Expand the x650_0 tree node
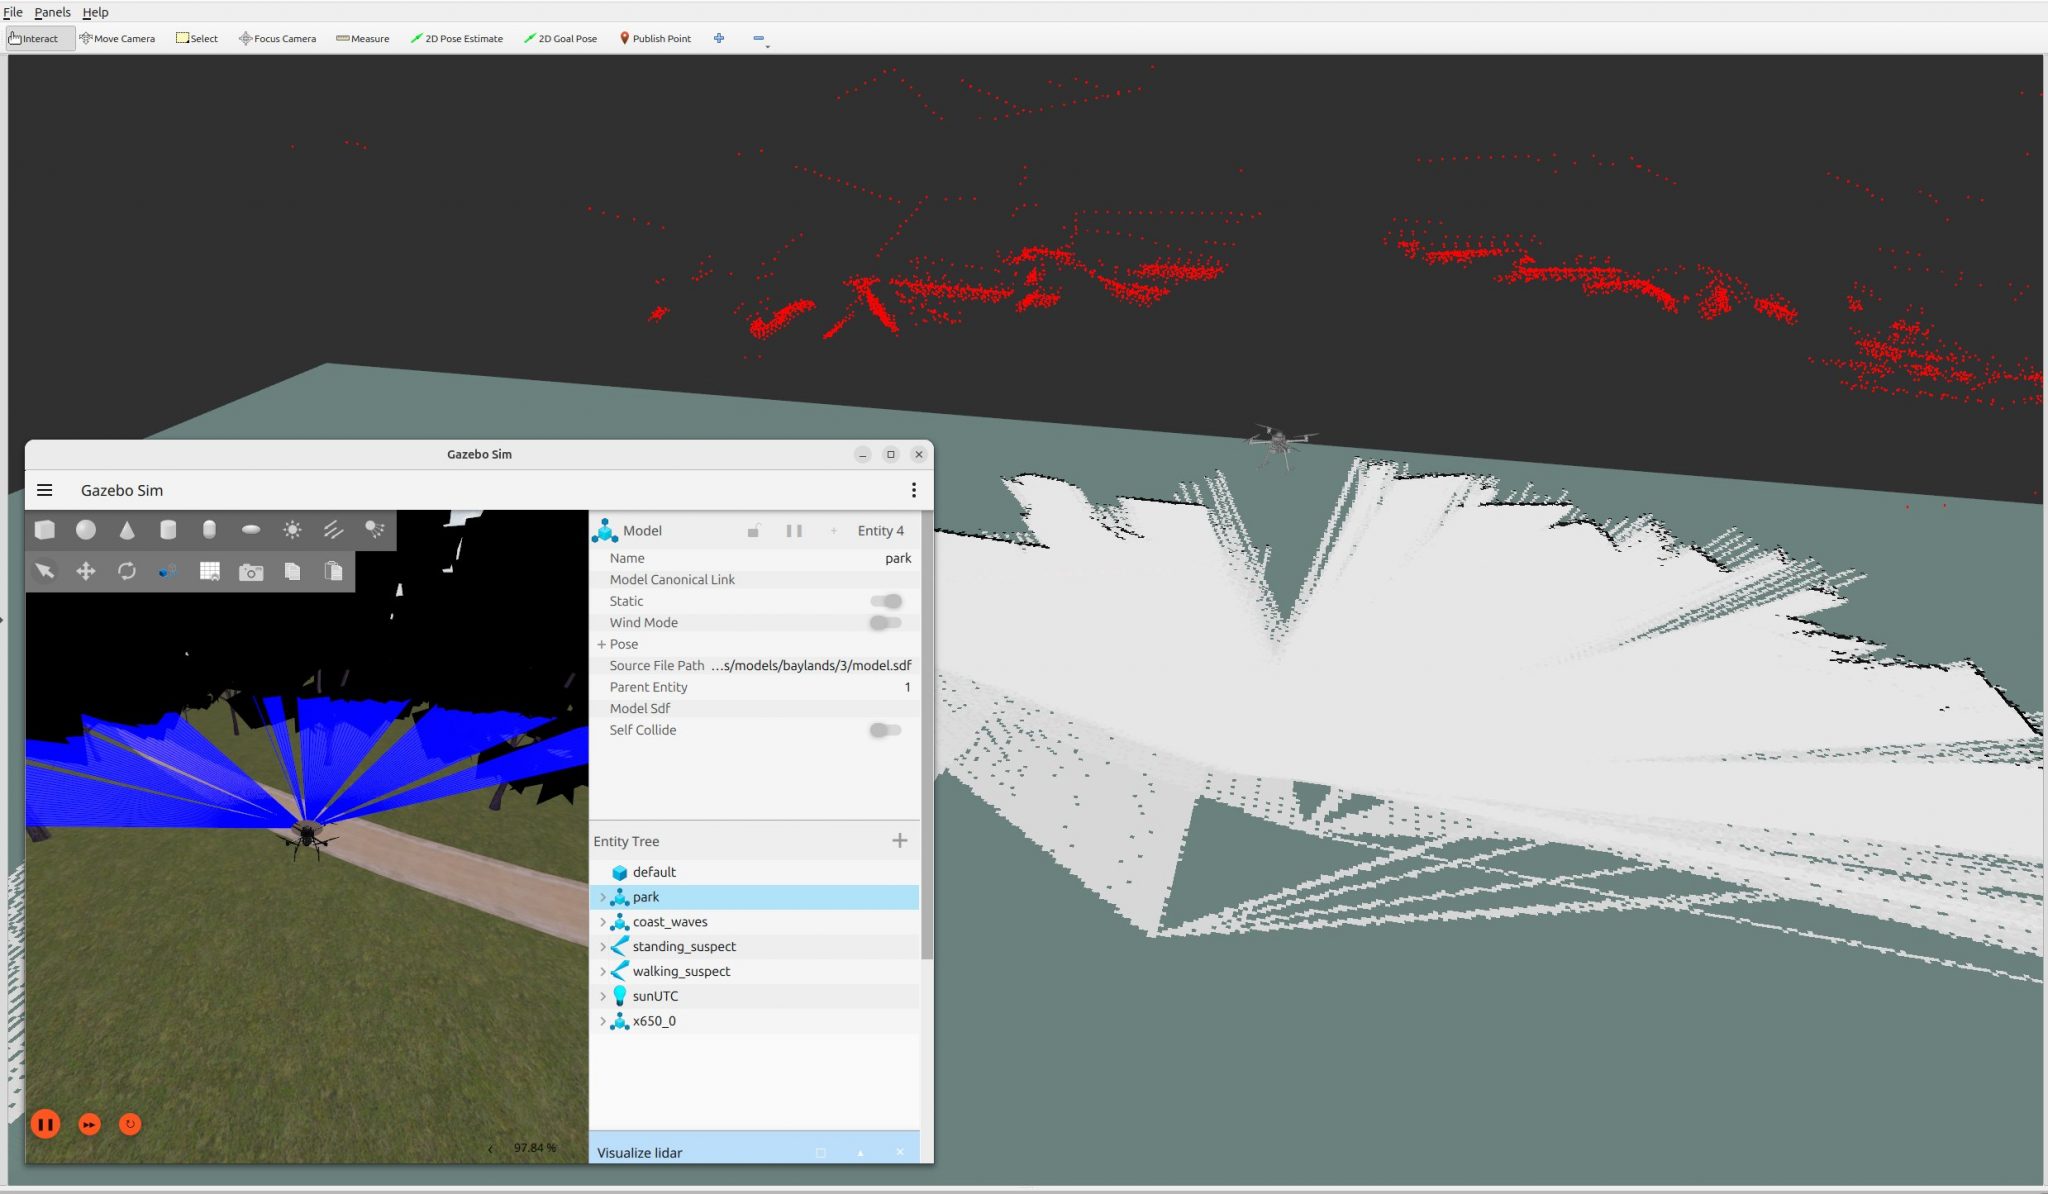This screenshot has height=1194, width=2048. (602, 1022)
